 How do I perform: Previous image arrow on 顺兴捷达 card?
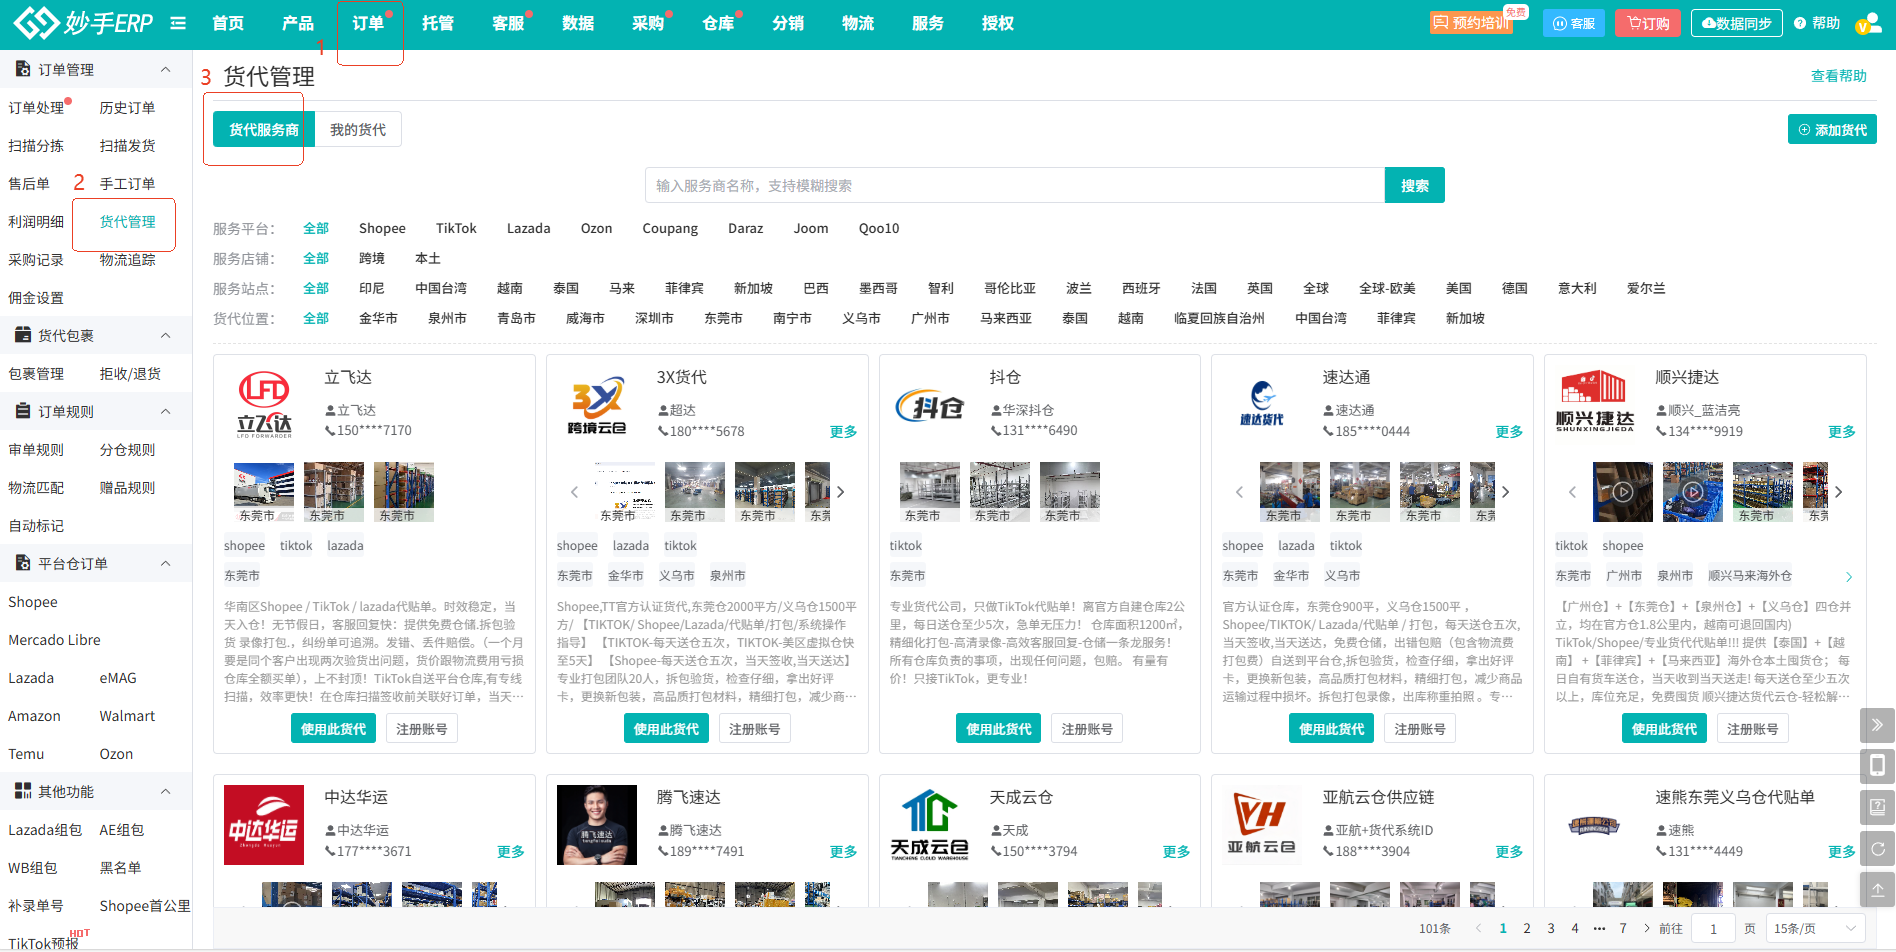pos(1572,492)
